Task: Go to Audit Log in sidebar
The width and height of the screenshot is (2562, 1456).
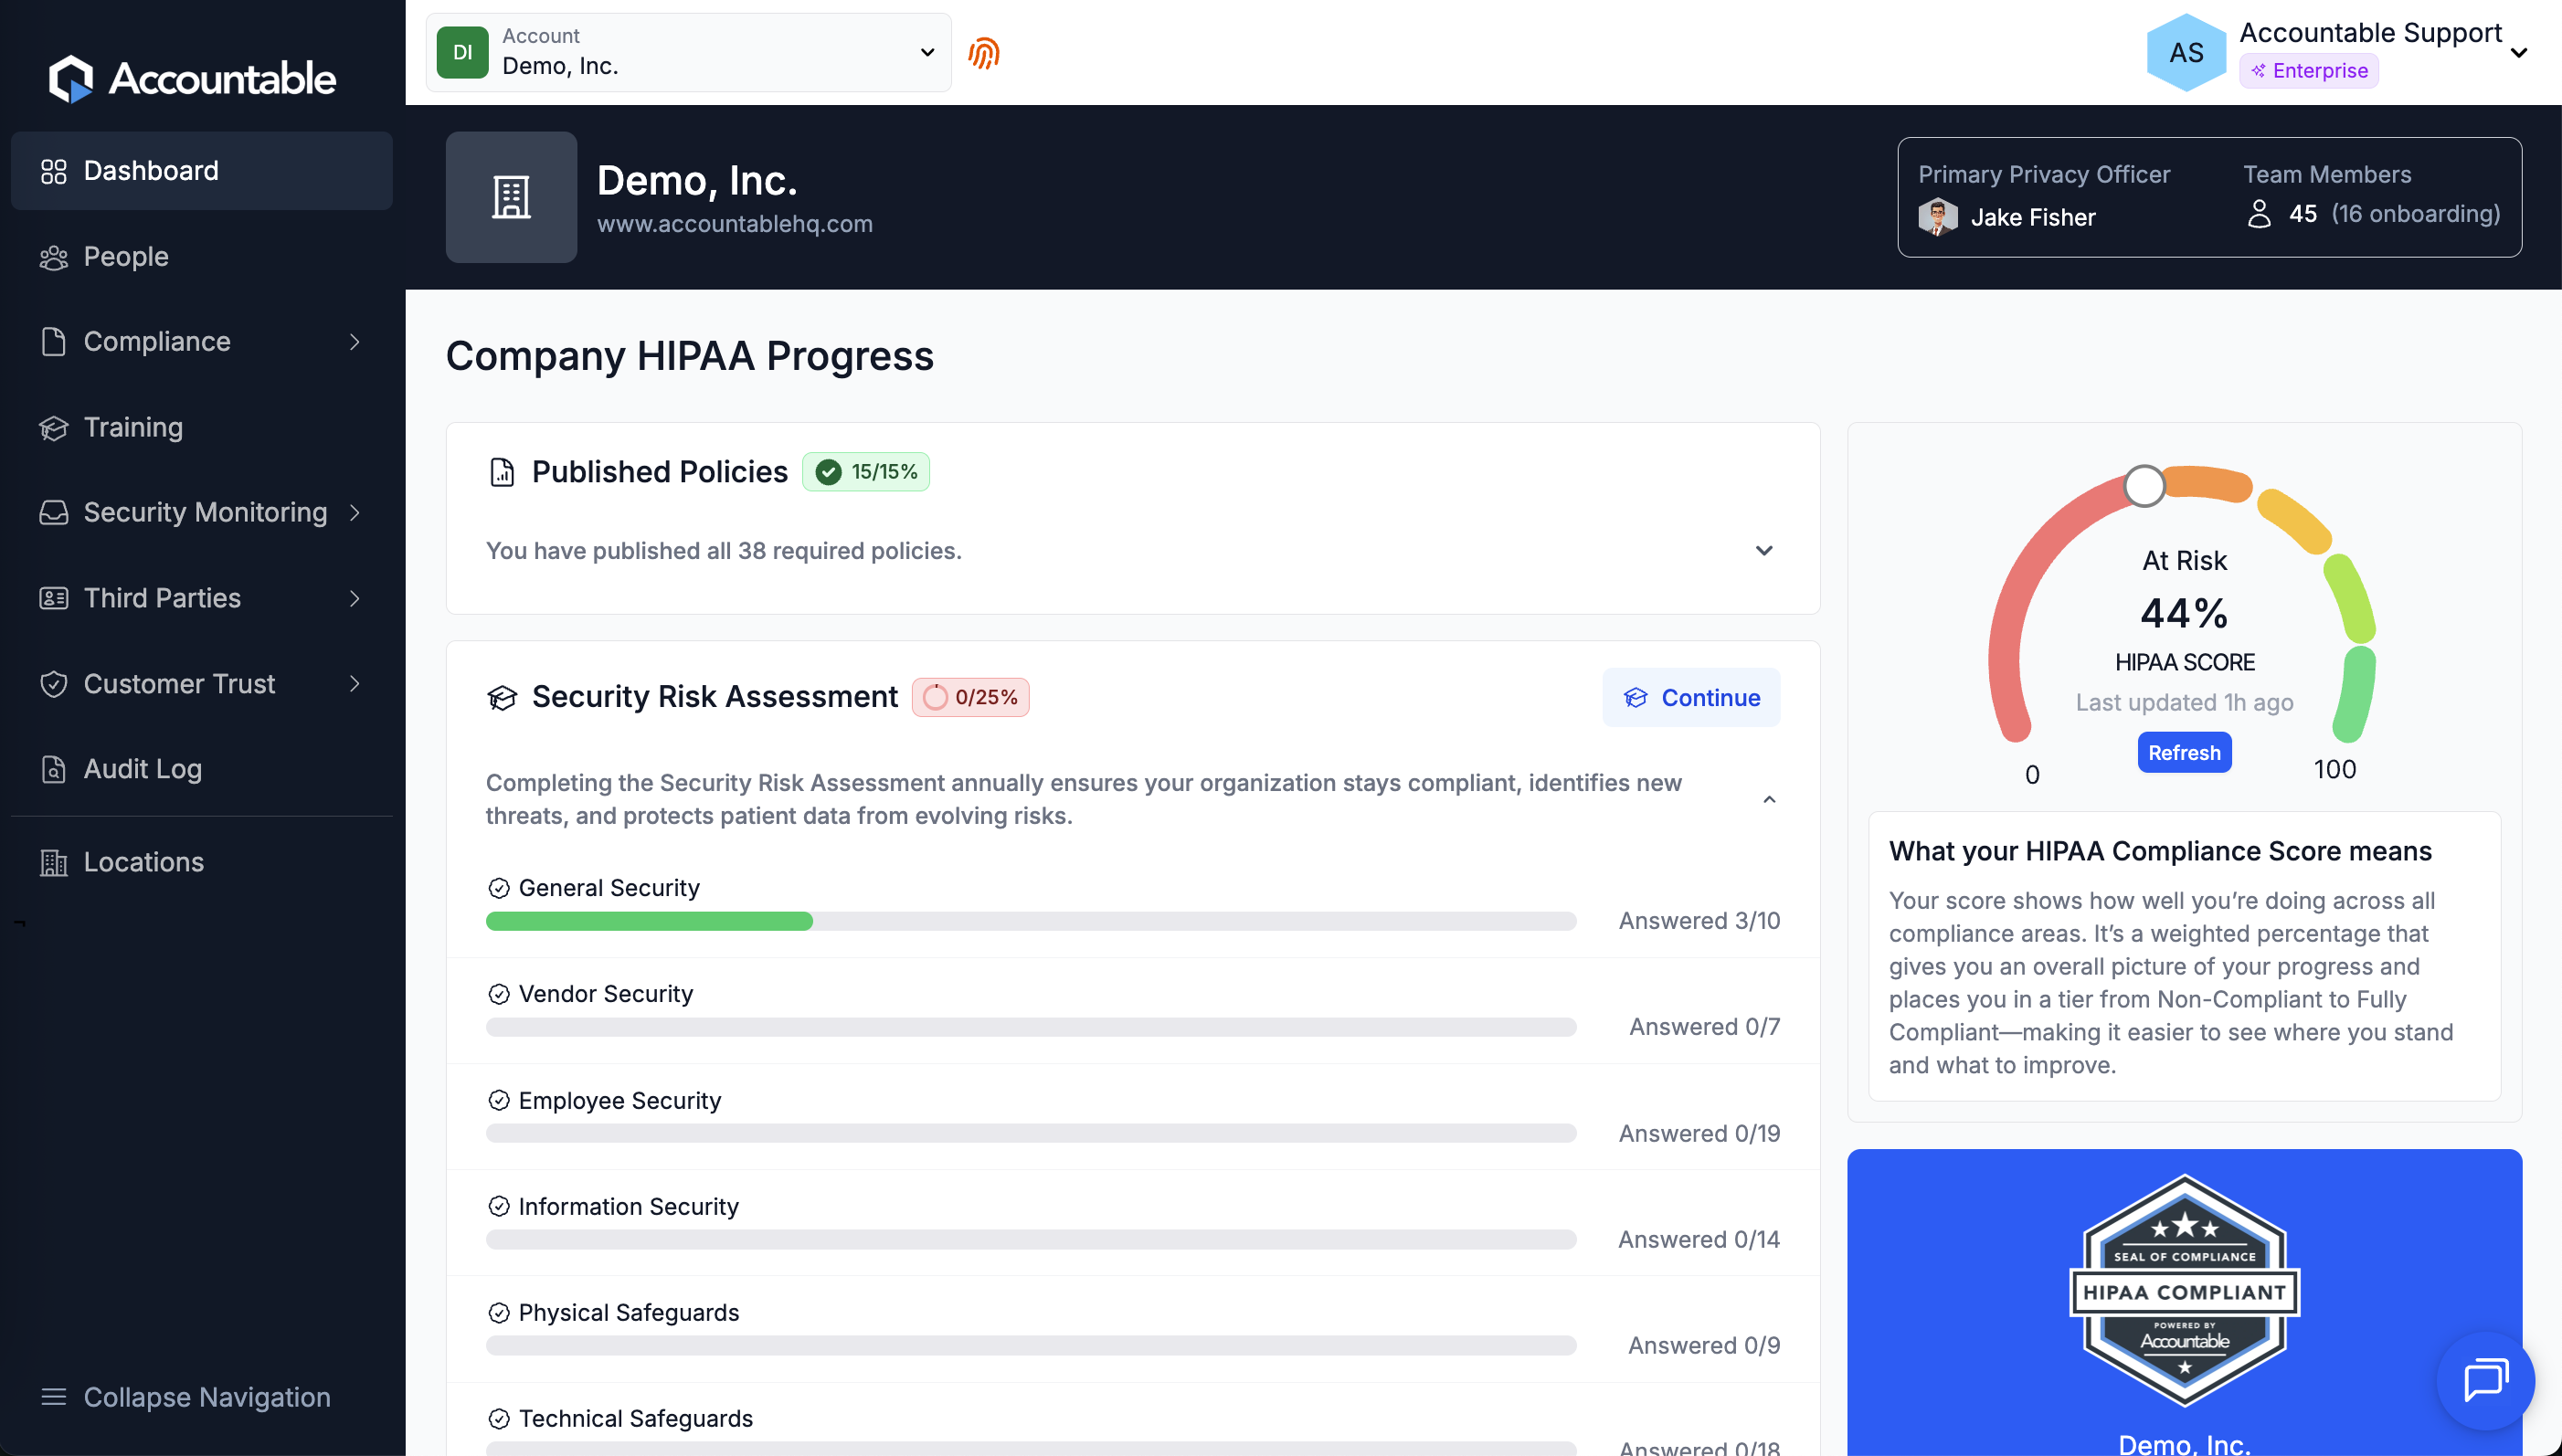Action: coord(142,769)
